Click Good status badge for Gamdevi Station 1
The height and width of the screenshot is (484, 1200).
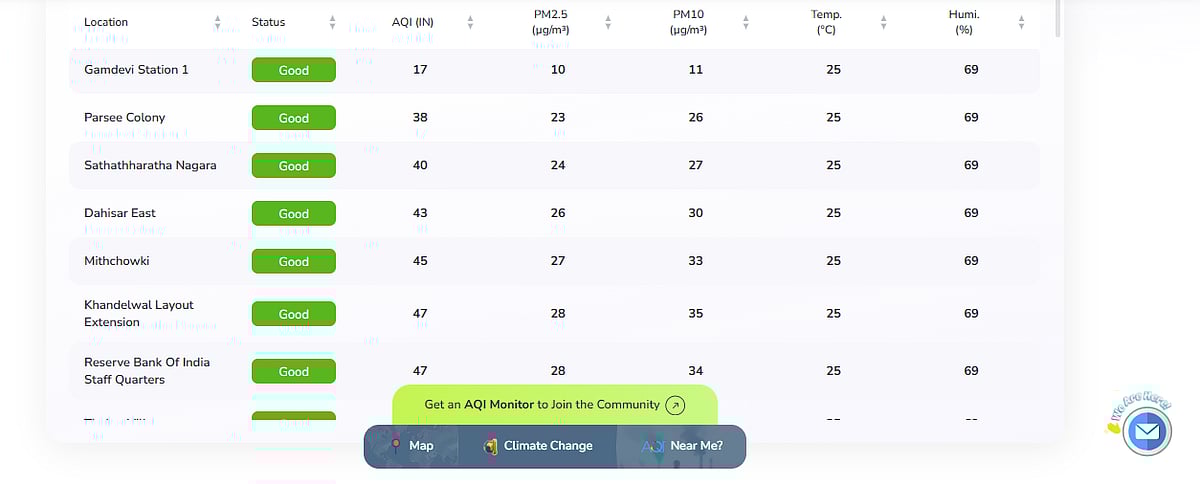click(x=293, y=70)
